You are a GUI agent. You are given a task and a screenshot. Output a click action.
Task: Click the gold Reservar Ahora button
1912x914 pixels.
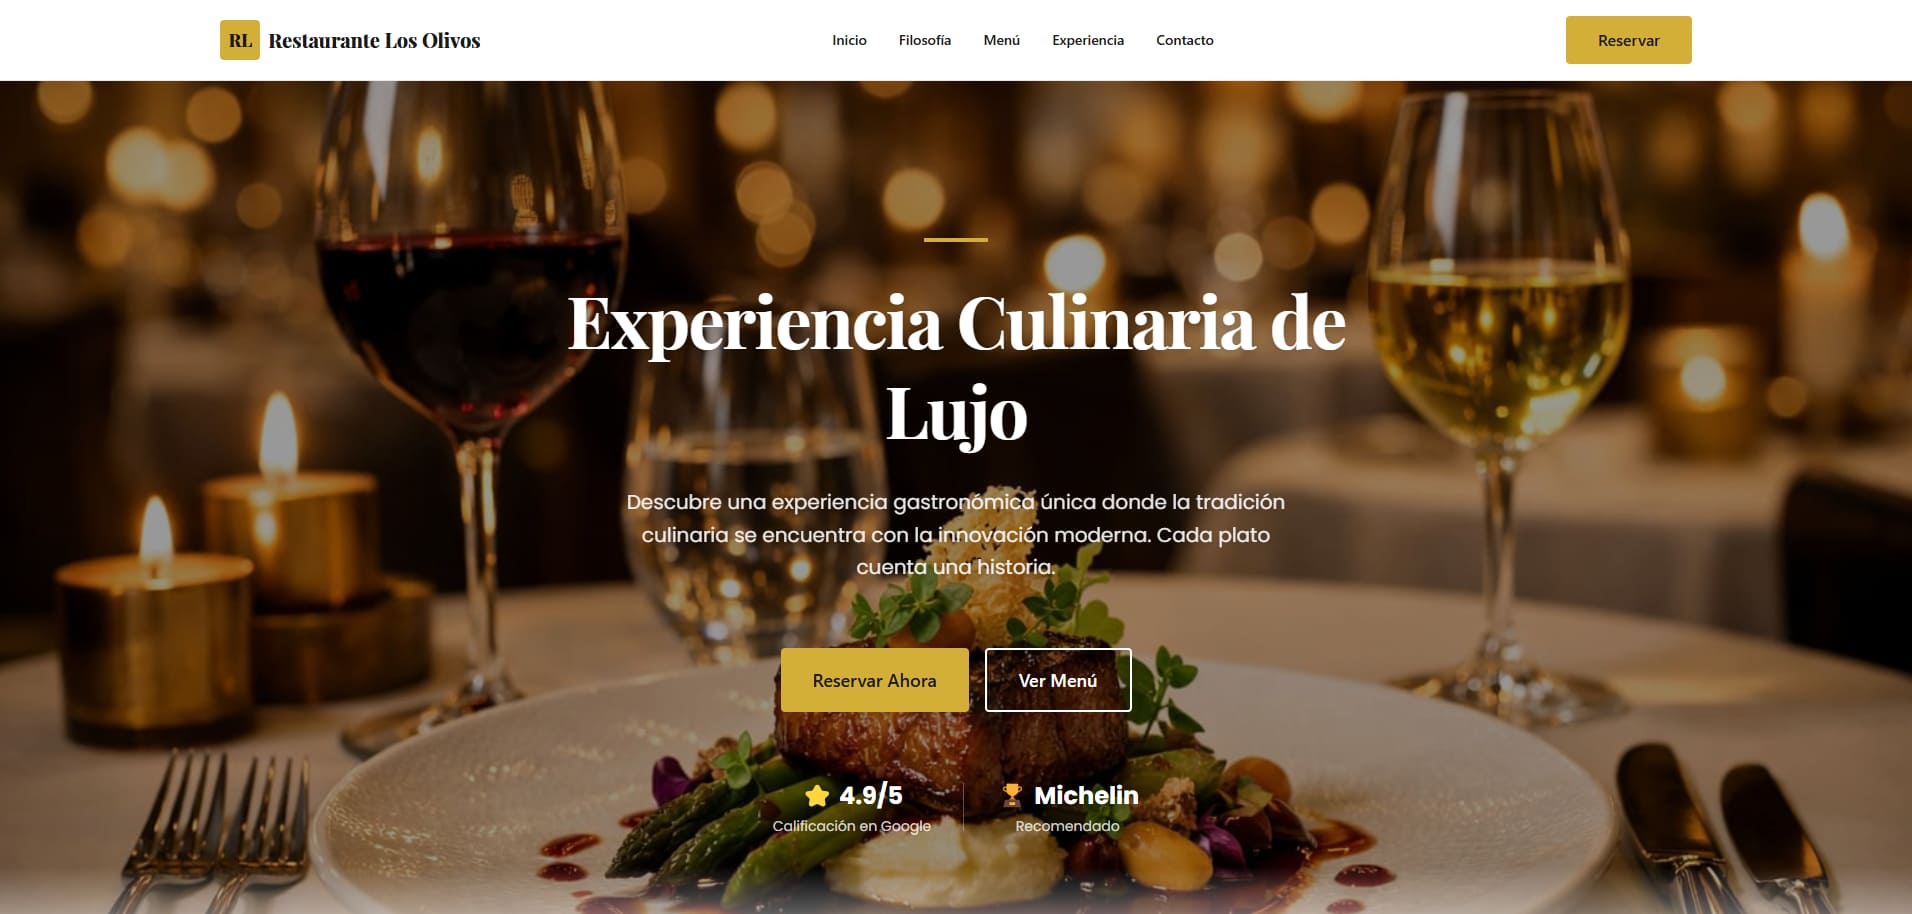click(x=874, y=680)
